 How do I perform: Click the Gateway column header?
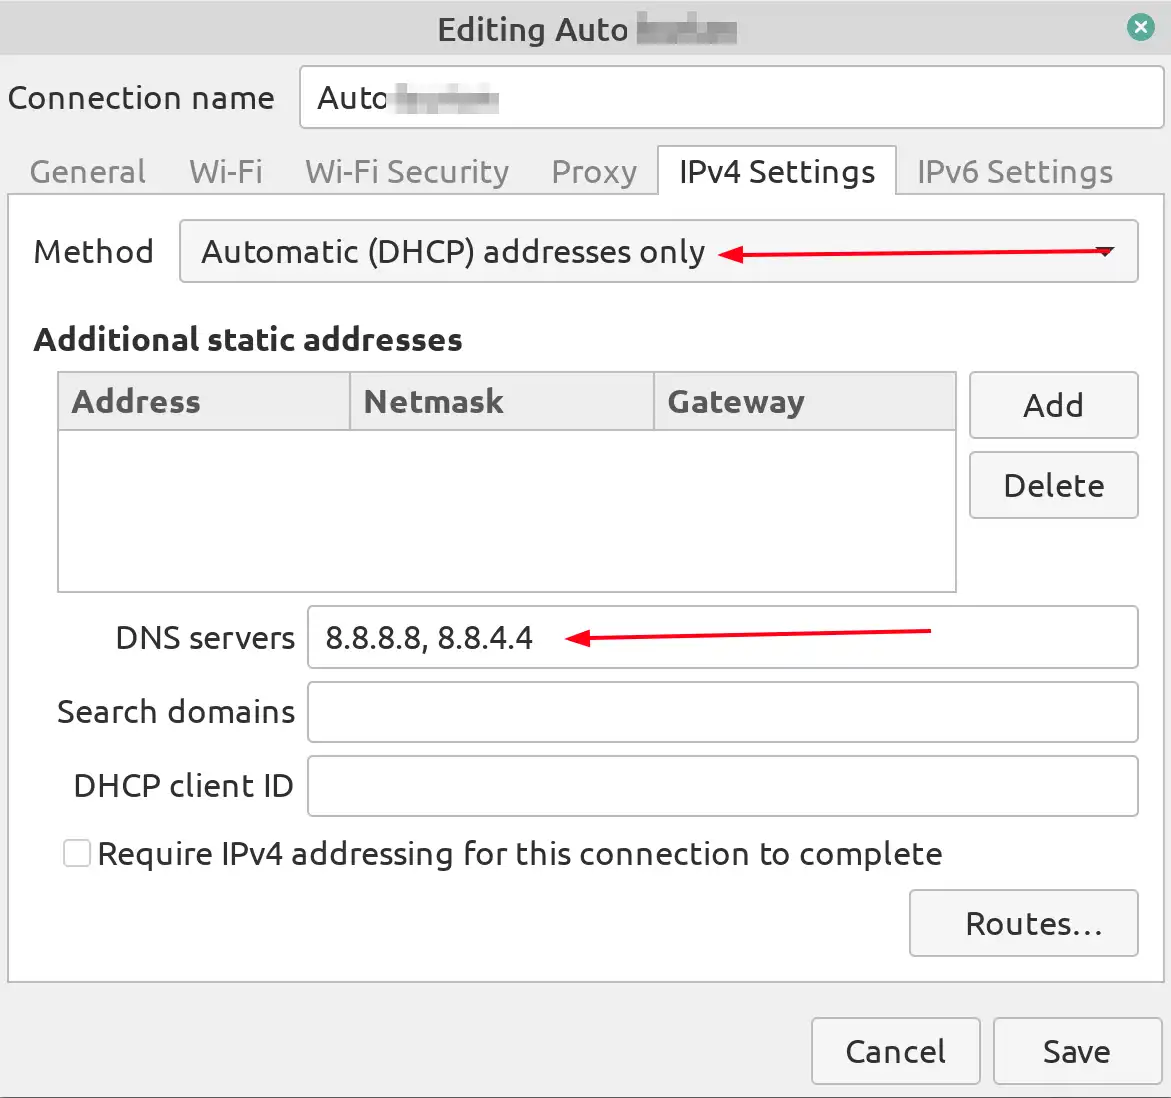pyautogui.click(x=804, y=402)
